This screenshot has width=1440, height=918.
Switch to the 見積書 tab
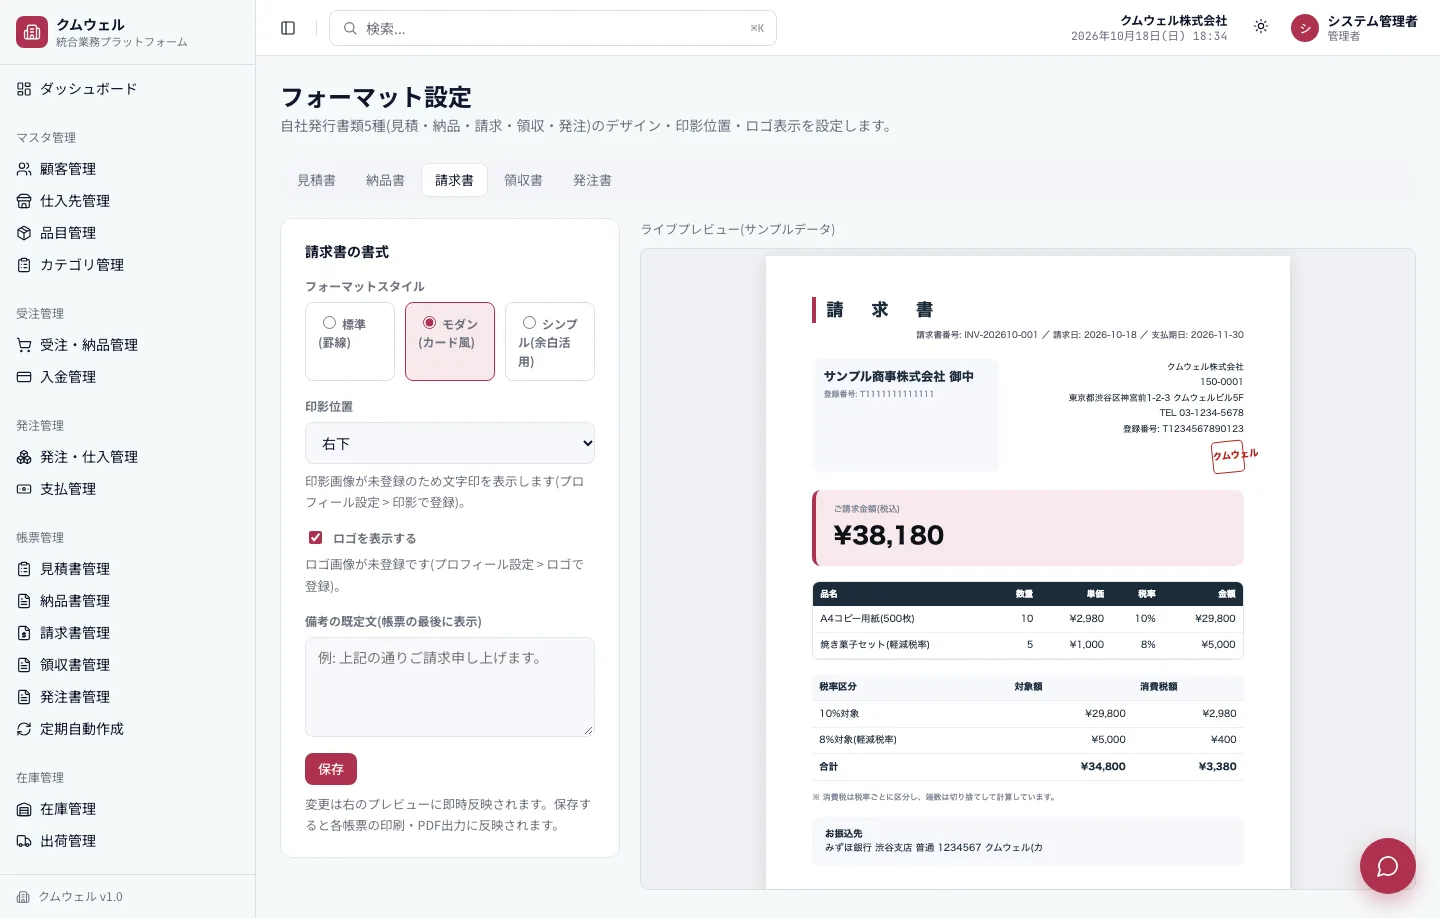click(316, 180)
